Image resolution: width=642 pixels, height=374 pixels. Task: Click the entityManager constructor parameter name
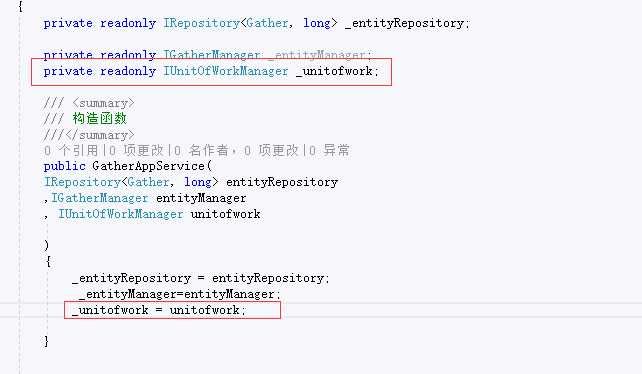coord(201,198)
